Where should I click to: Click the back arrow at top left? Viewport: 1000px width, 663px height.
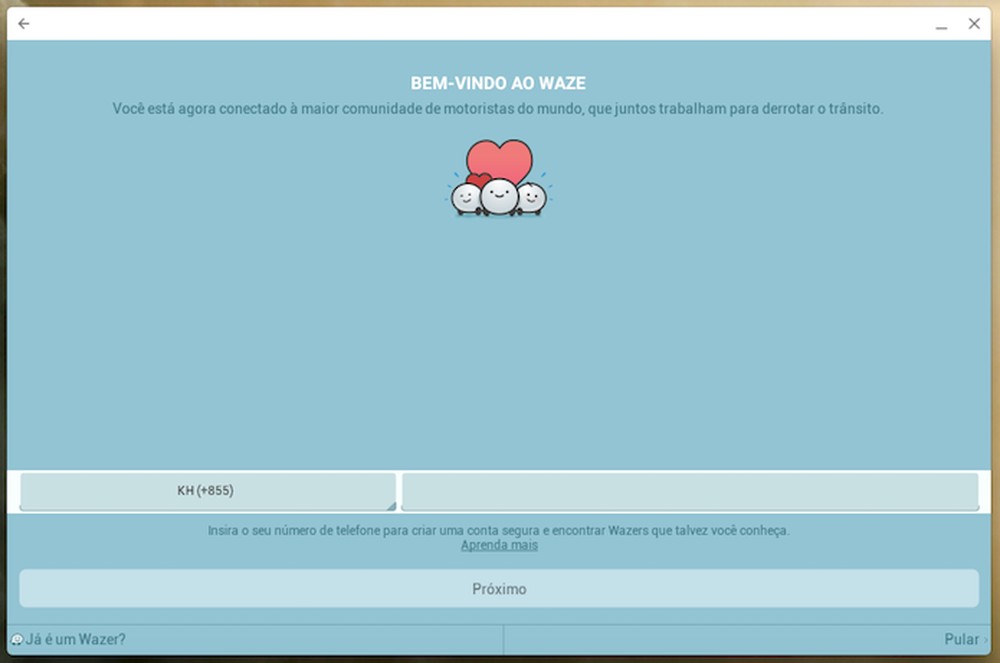(x=23, y=23)
